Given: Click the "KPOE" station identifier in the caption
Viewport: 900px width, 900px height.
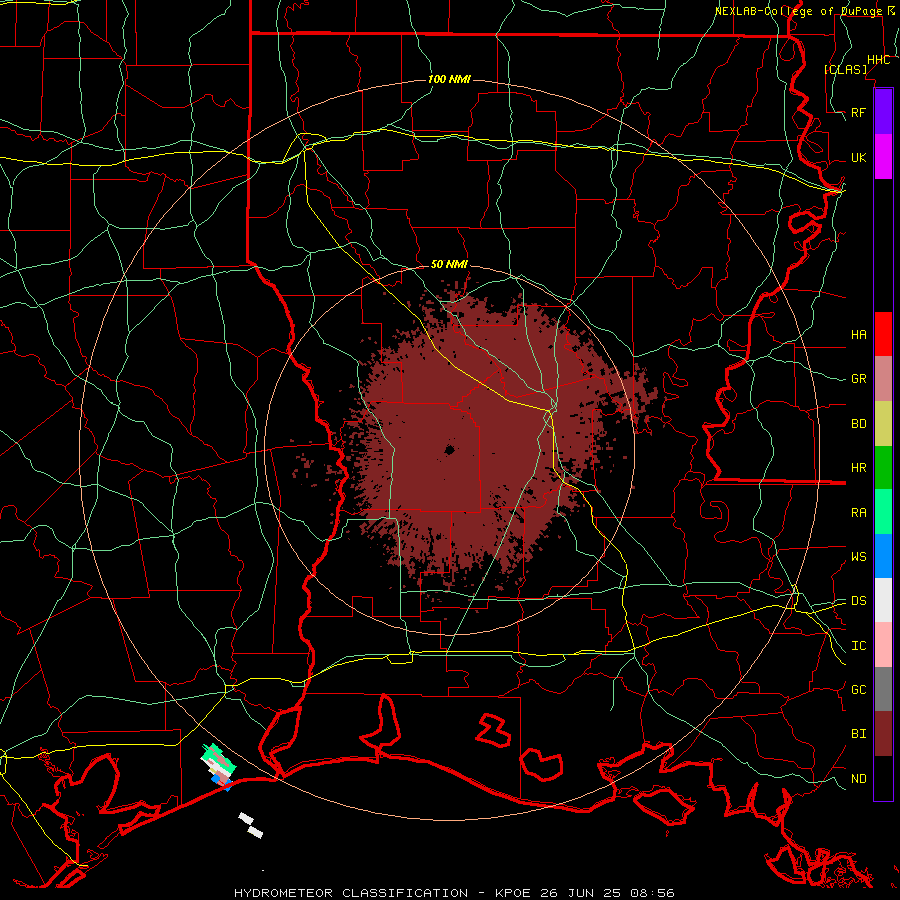Looking at the screenshot, I should pos(509,893).
